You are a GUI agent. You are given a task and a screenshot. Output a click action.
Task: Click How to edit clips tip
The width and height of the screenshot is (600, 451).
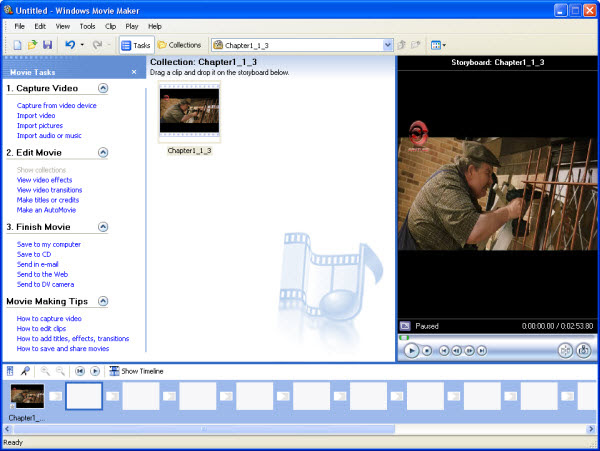pyautogui.click(x=41, y=329)
